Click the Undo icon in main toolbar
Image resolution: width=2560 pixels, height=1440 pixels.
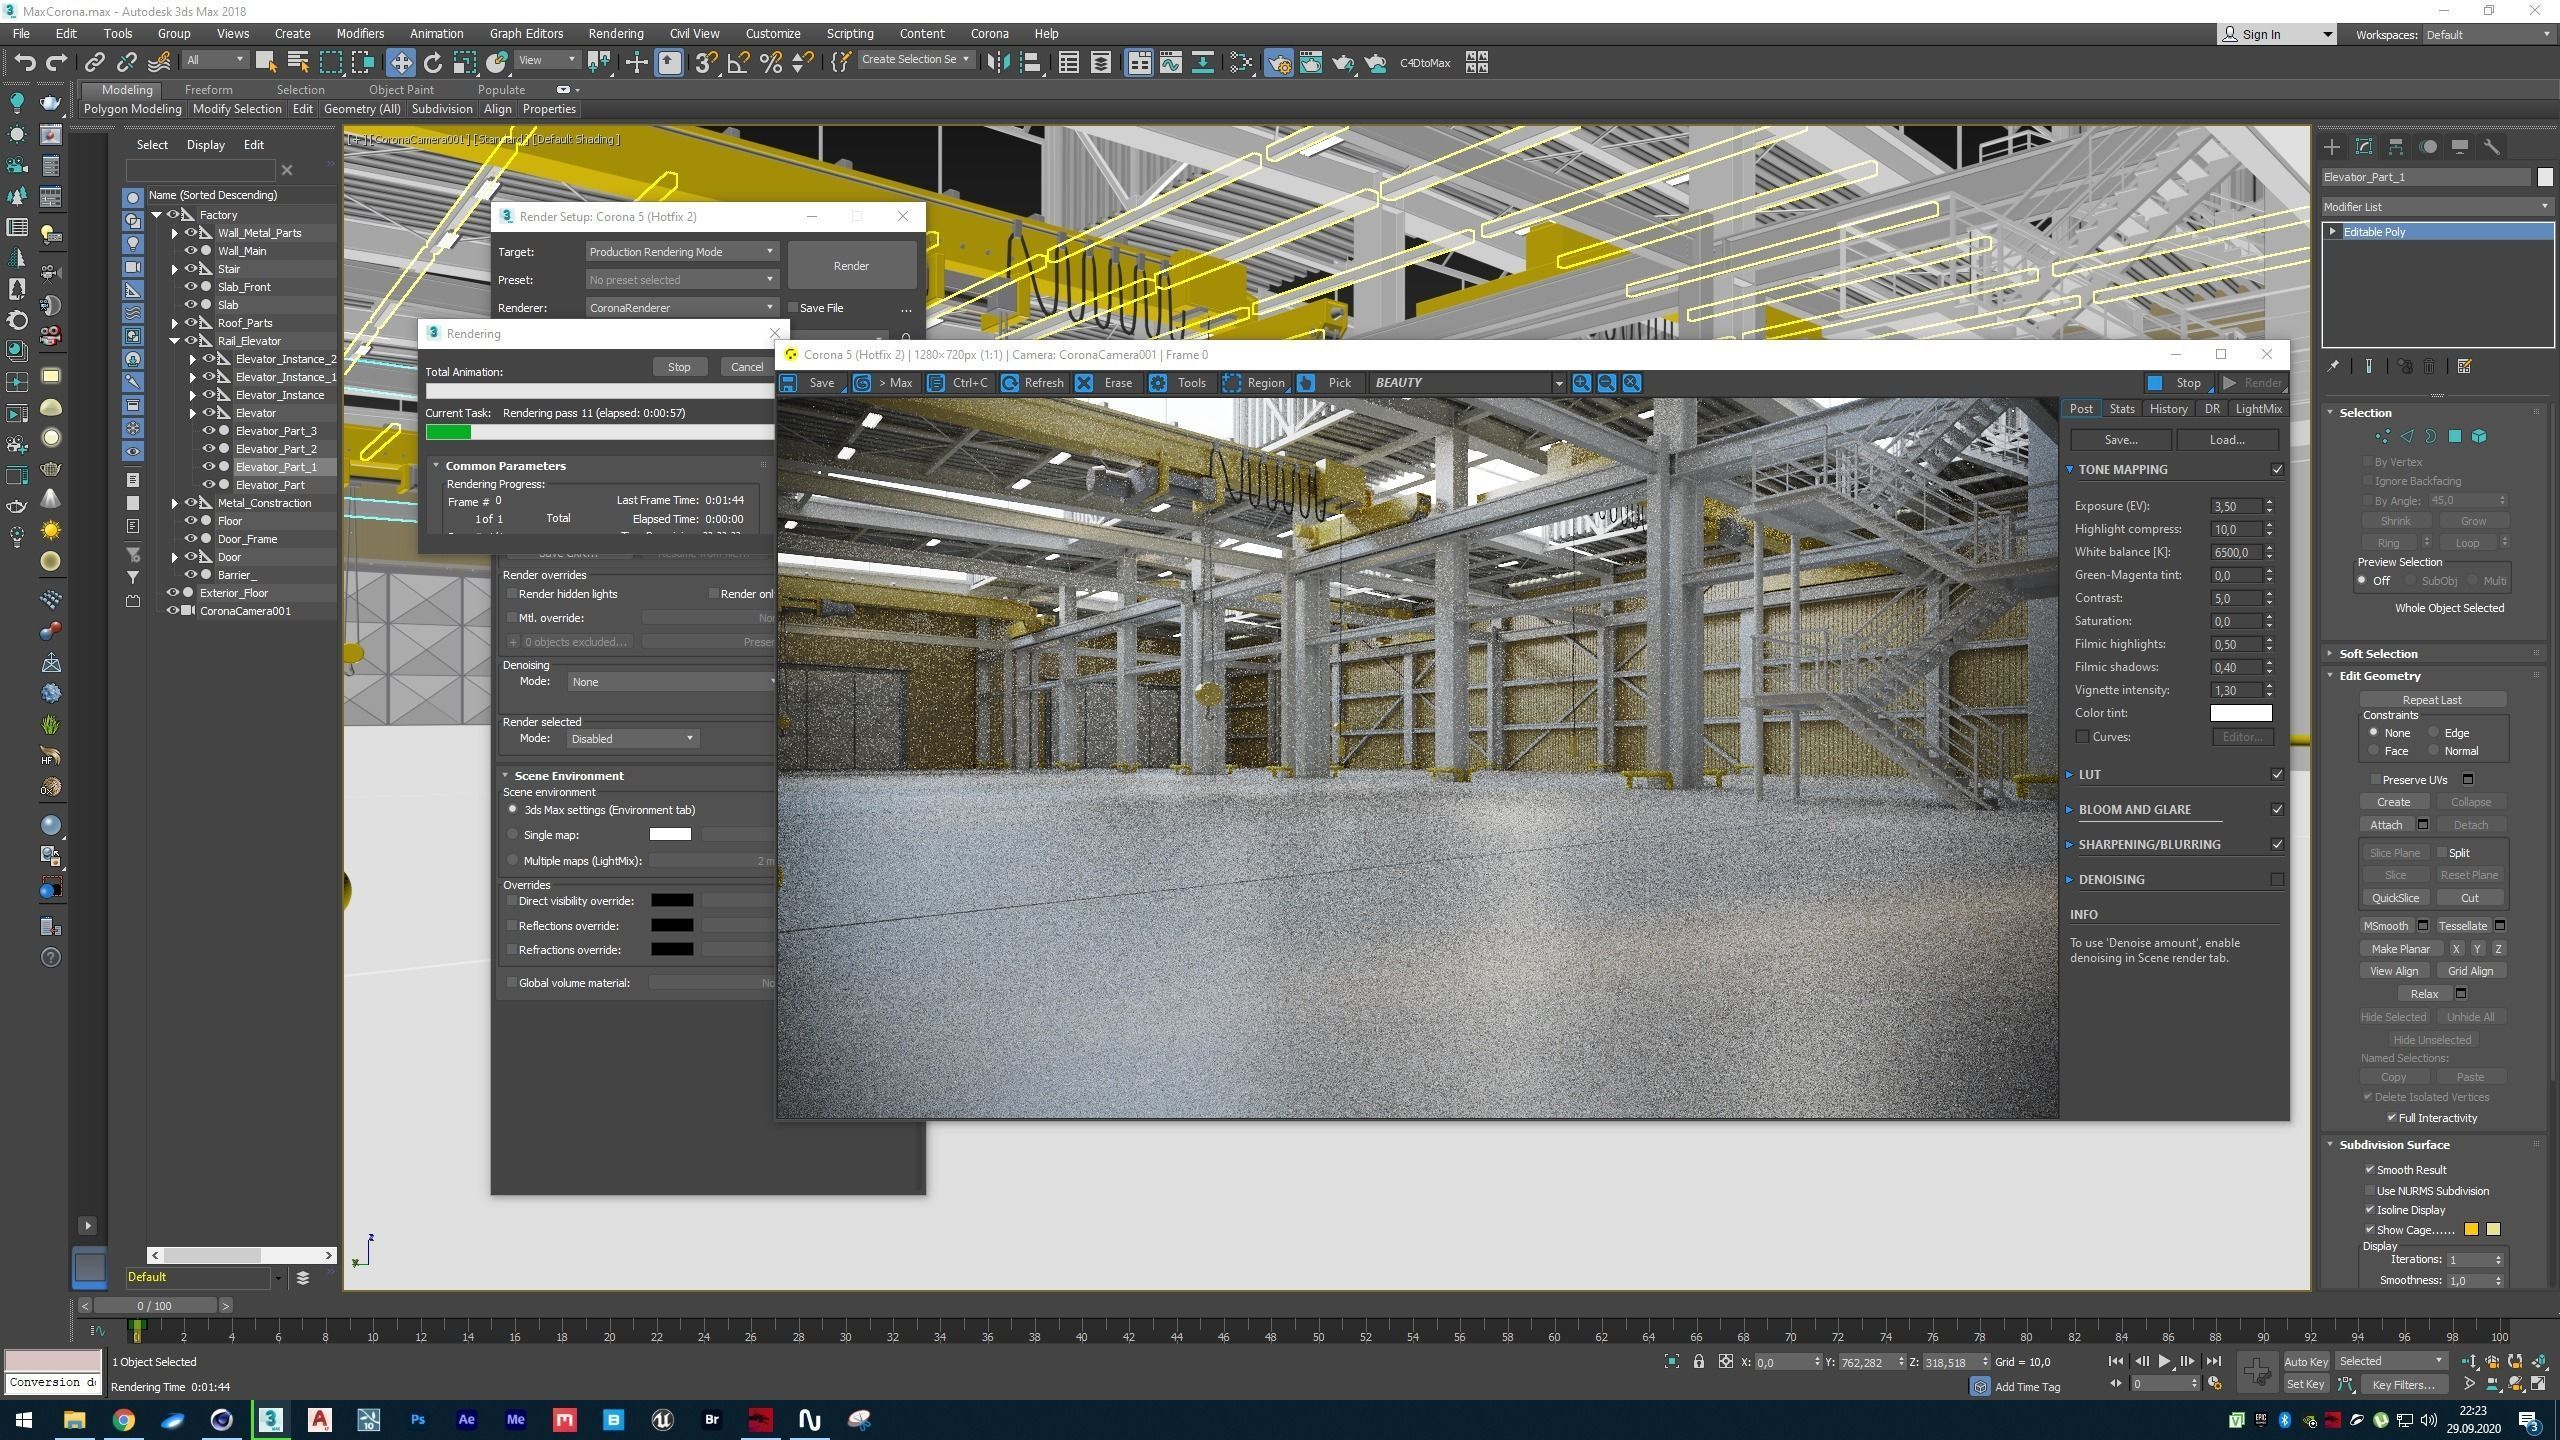24,62
